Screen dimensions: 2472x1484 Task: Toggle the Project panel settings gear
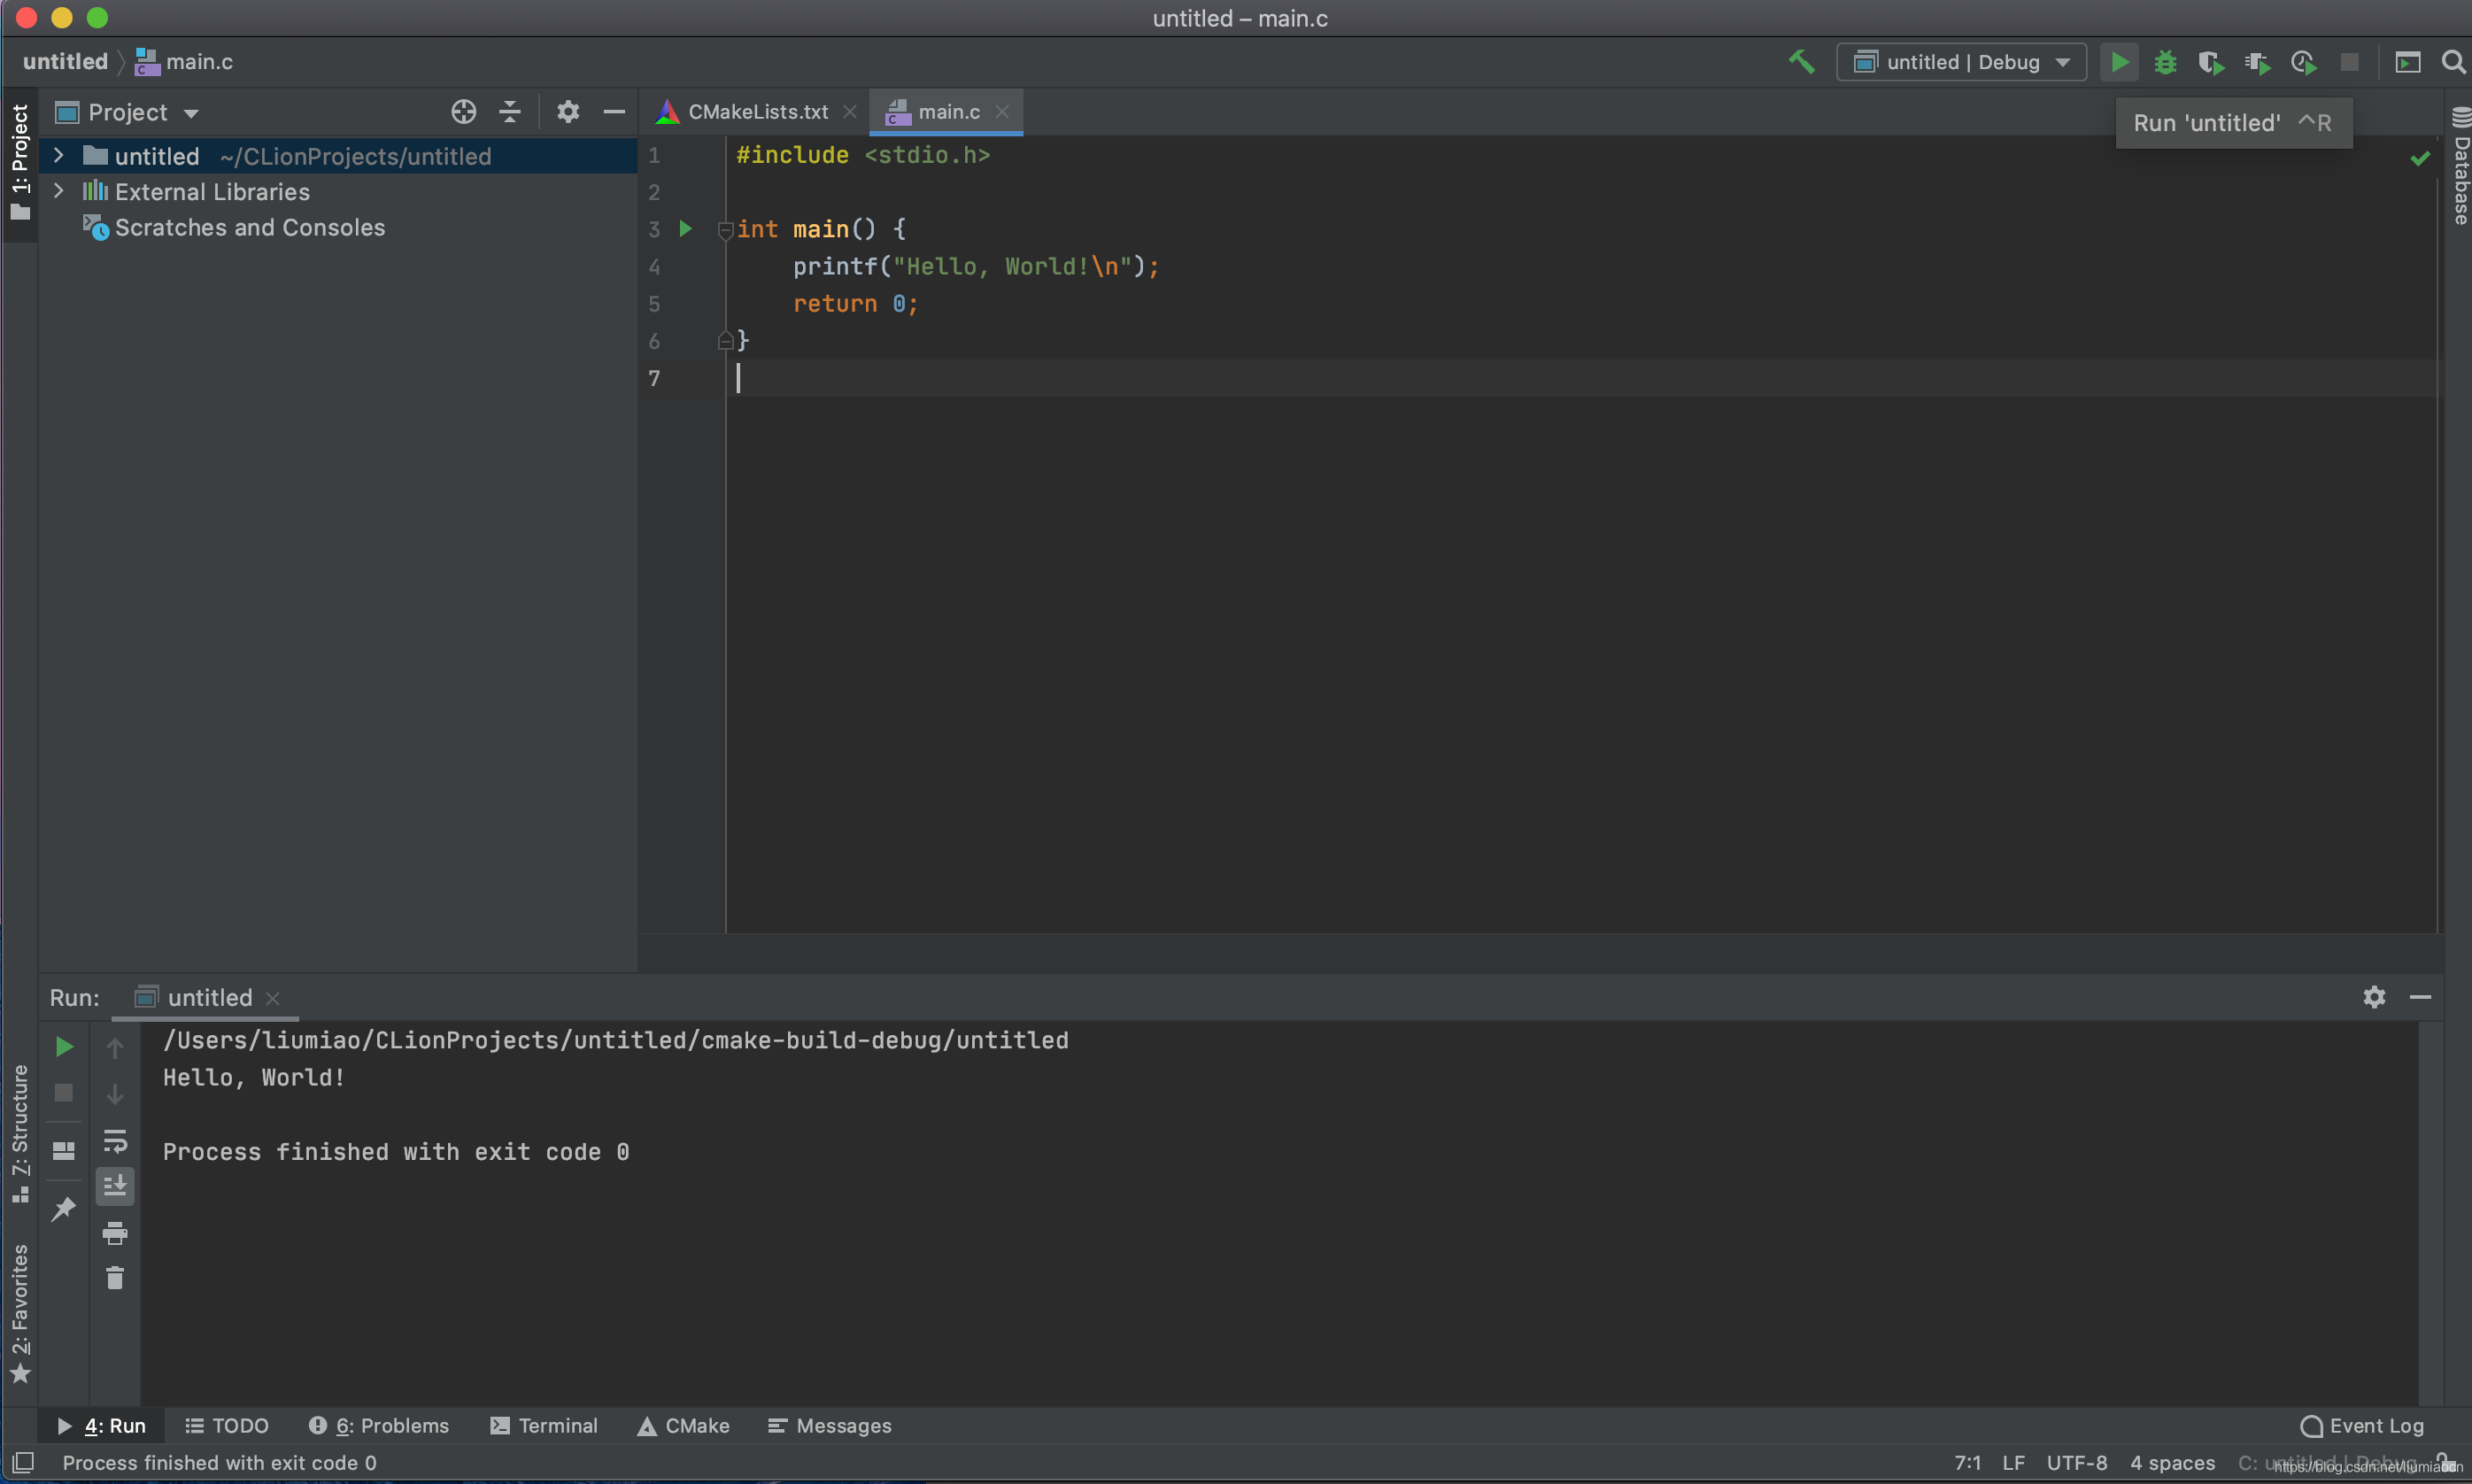point(565,112)
